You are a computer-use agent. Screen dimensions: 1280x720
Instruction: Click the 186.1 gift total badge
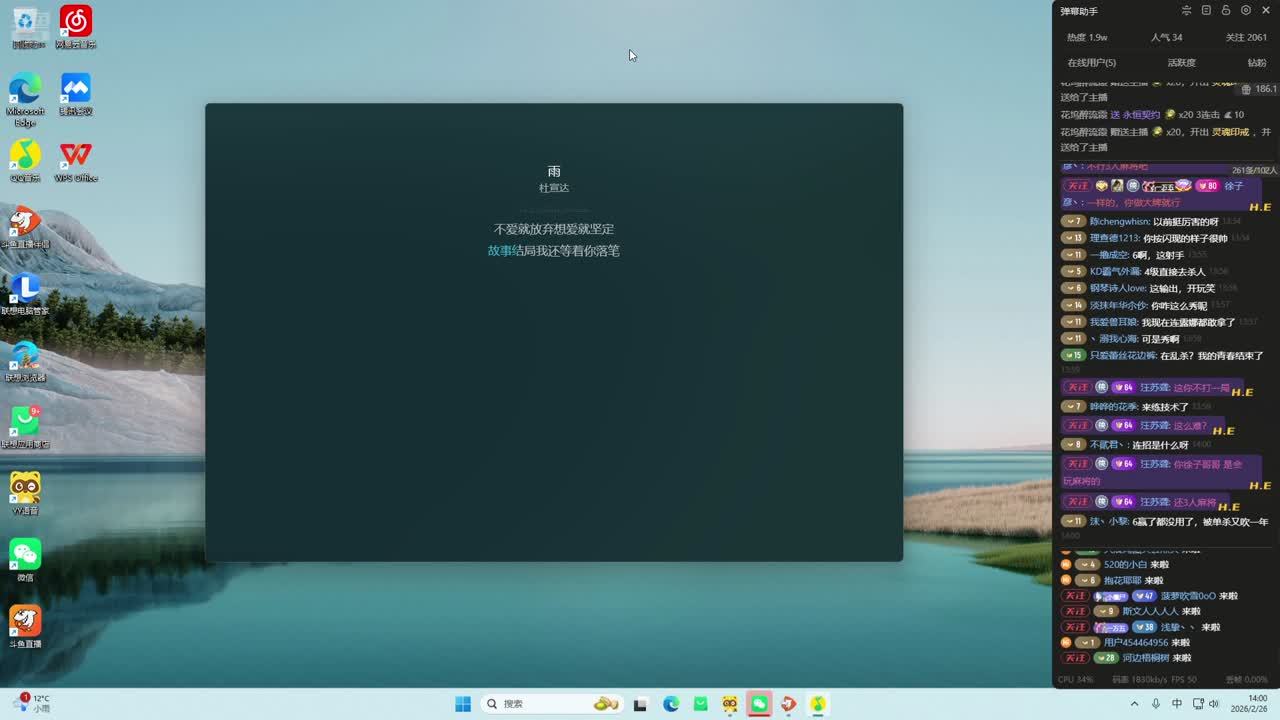tap(1258, 89)
